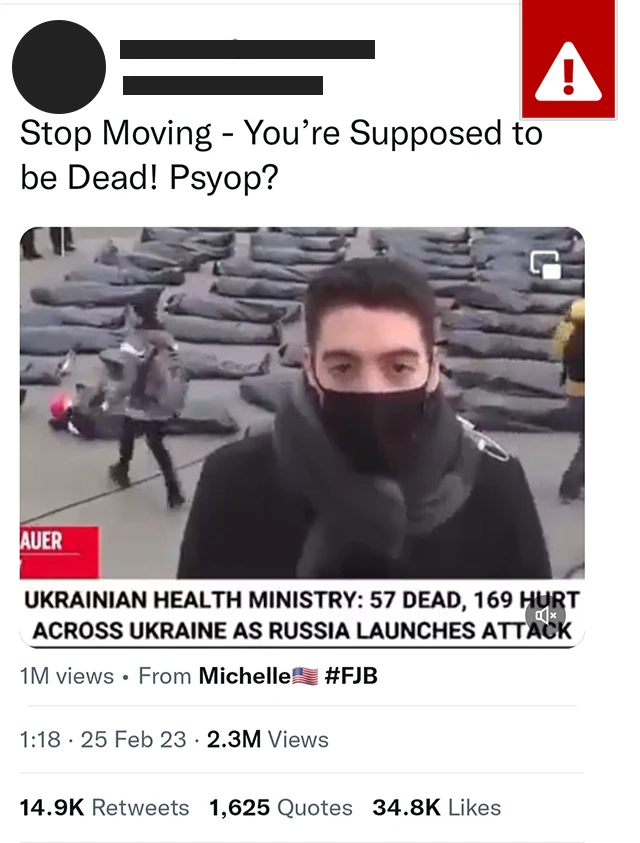Open the 25 Feb 23 timestamp
640x843 pixels.
133,739
